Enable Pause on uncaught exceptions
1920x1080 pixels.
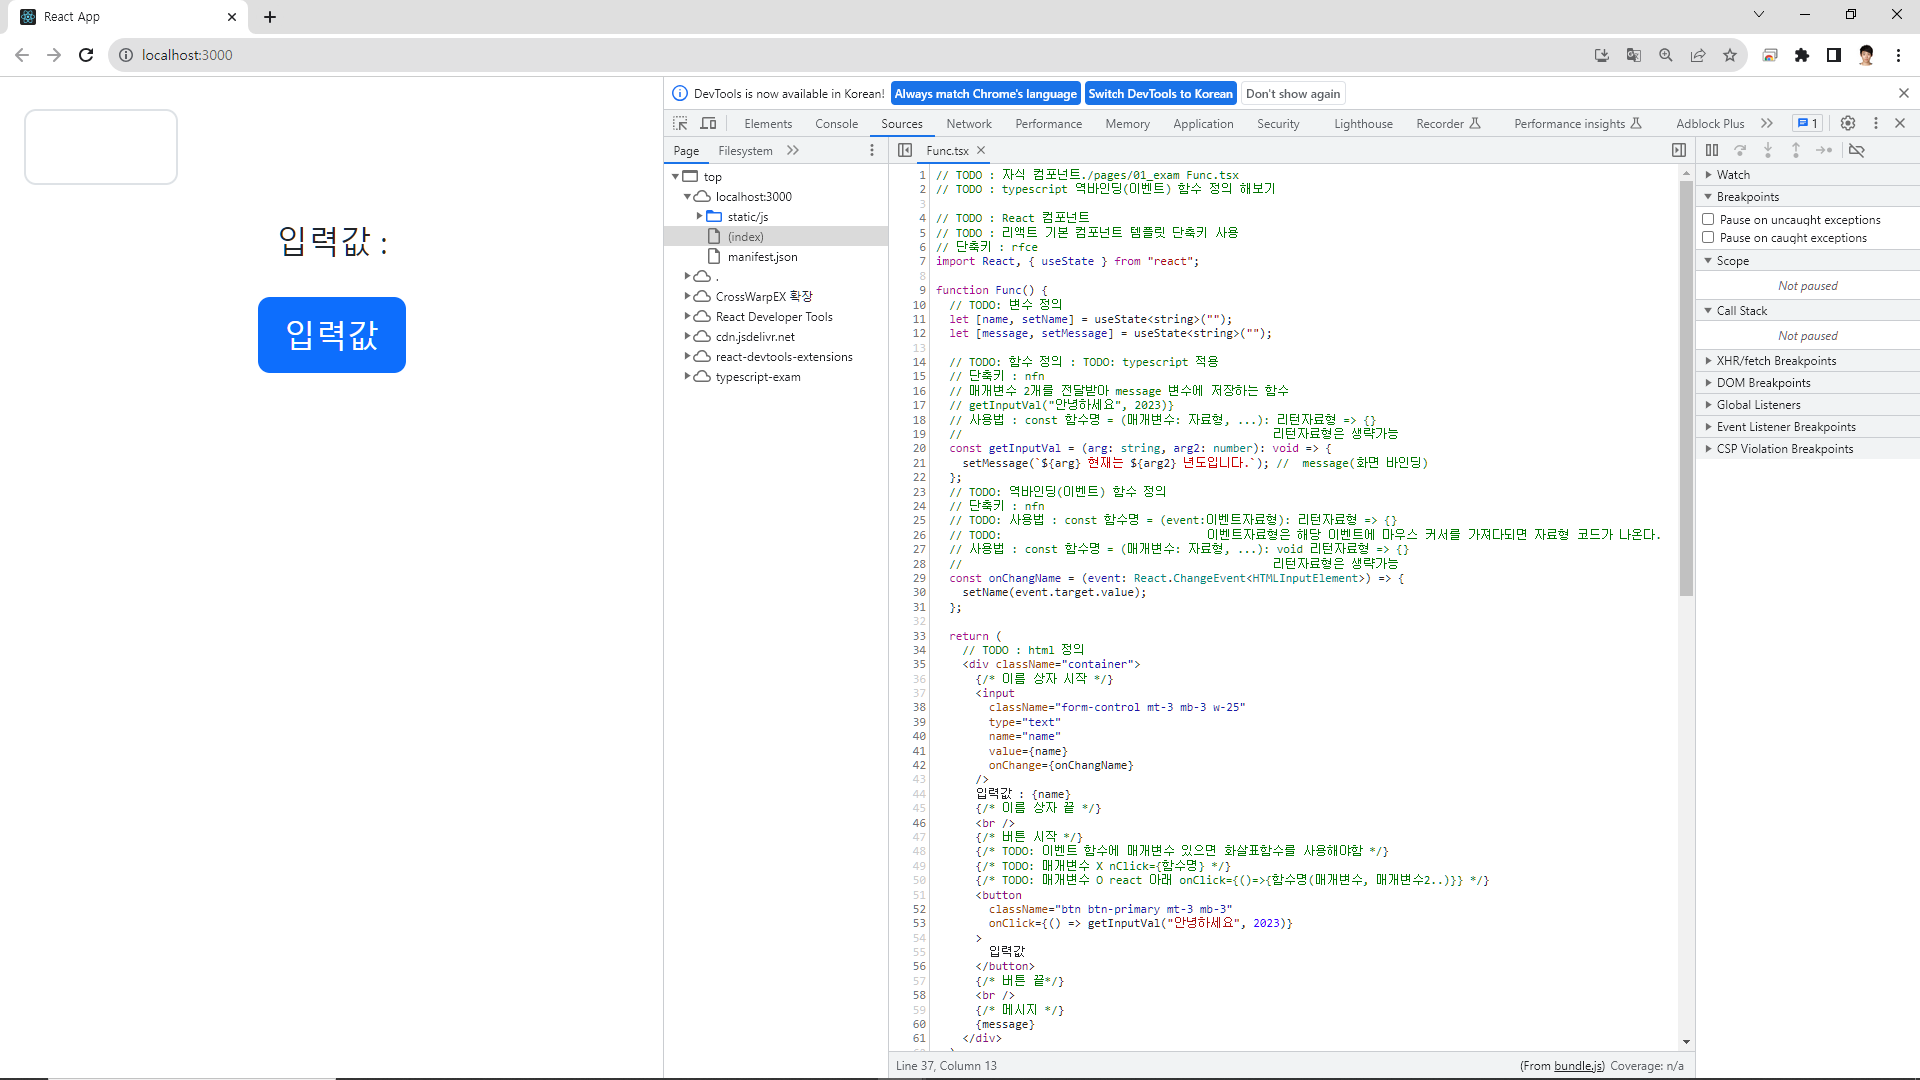tap(1709, 219)
